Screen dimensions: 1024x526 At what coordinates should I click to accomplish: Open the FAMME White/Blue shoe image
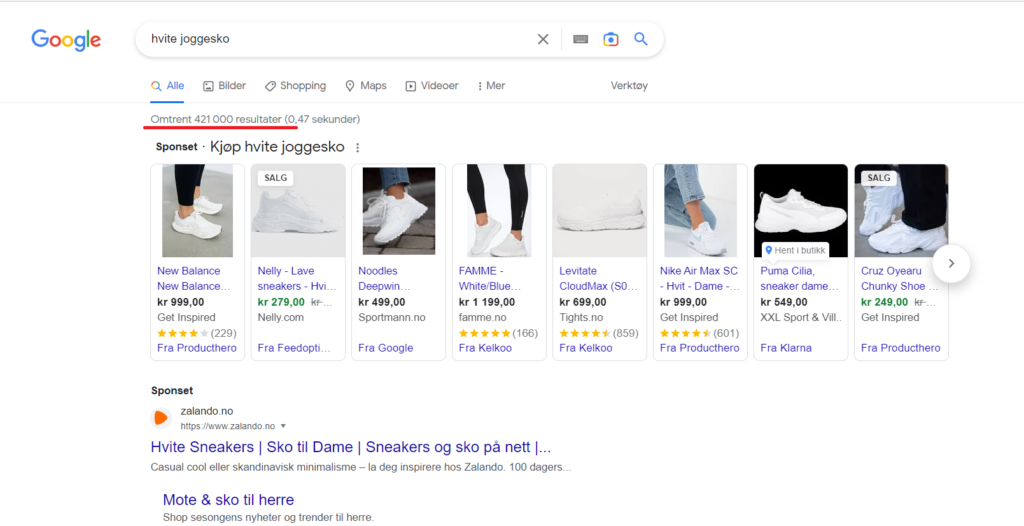(499, 210)
